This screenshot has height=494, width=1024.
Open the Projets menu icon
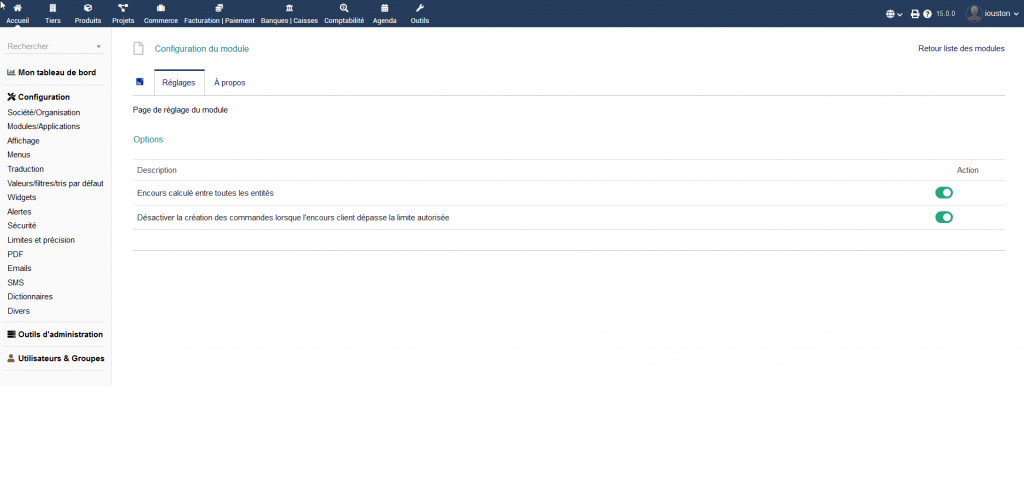123,8
